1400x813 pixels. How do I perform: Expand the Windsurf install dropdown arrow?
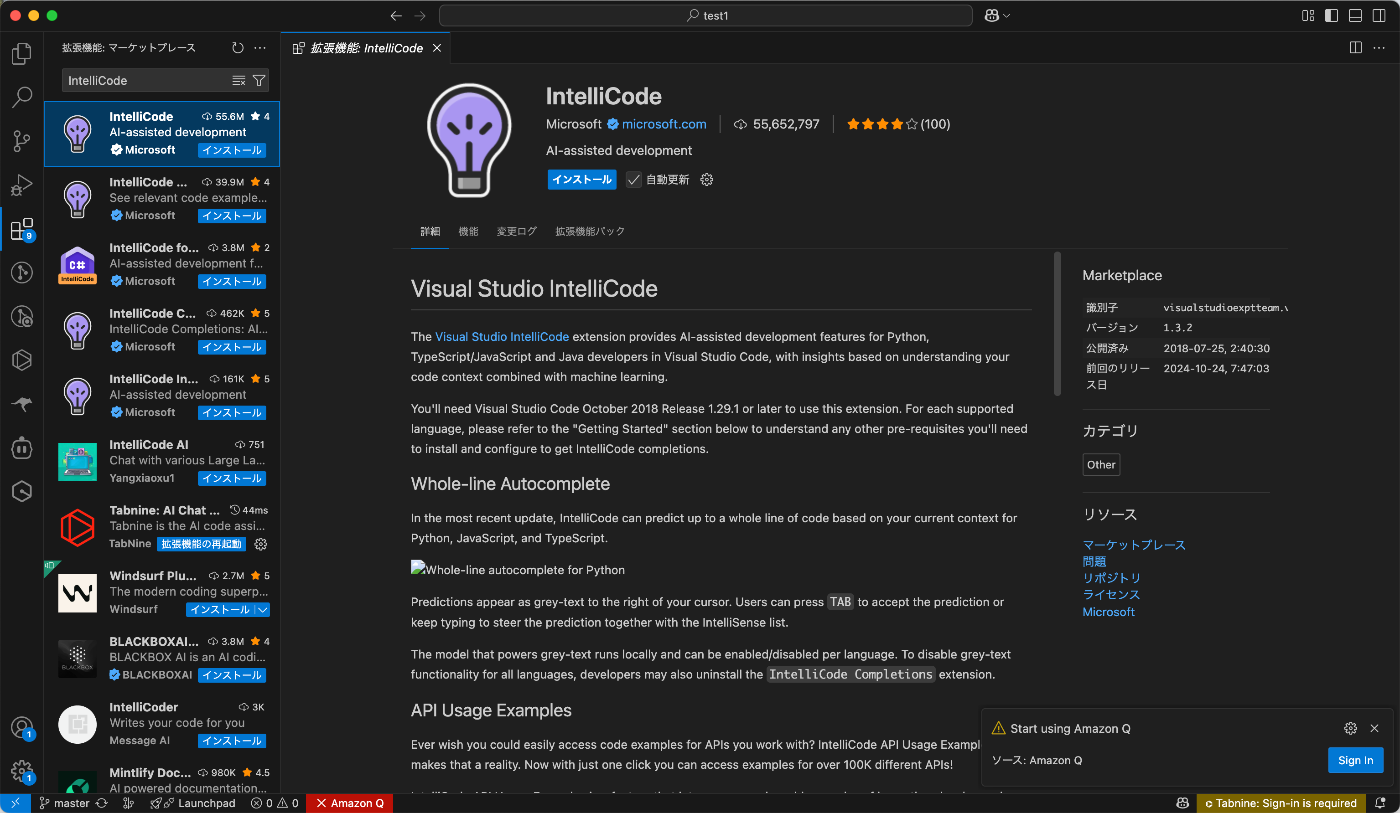[x=262, y=610]
